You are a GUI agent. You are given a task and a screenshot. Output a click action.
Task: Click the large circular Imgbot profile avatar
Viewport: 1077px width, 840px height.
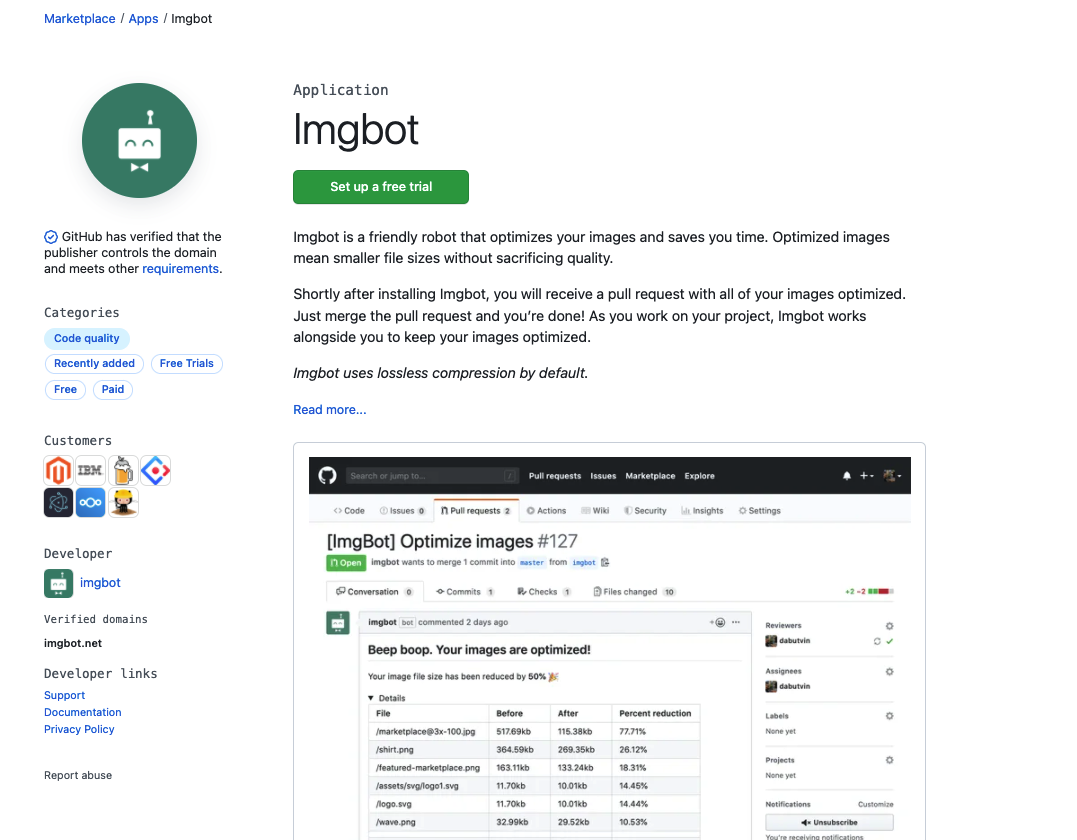pos(139,140)
